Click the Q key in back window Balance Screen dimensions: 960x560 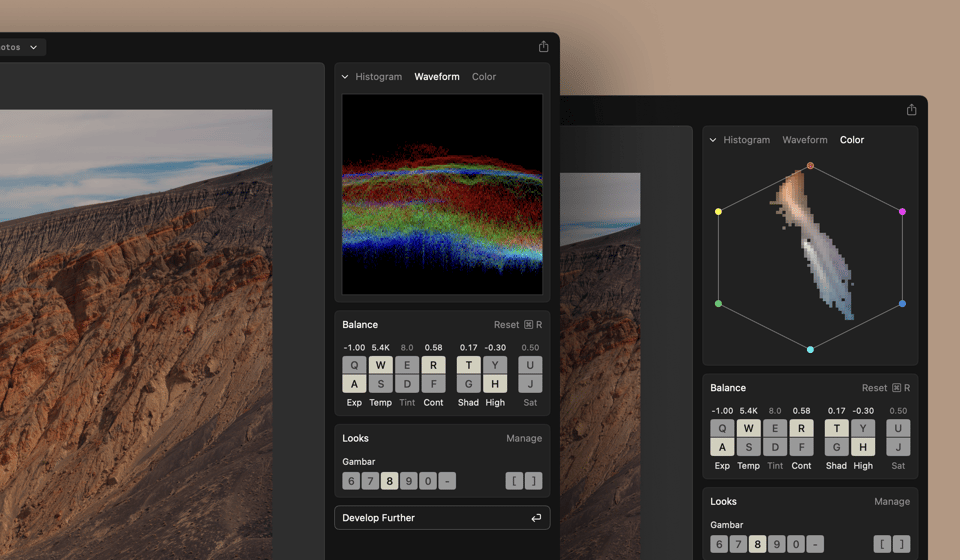[x=722, y=428]
